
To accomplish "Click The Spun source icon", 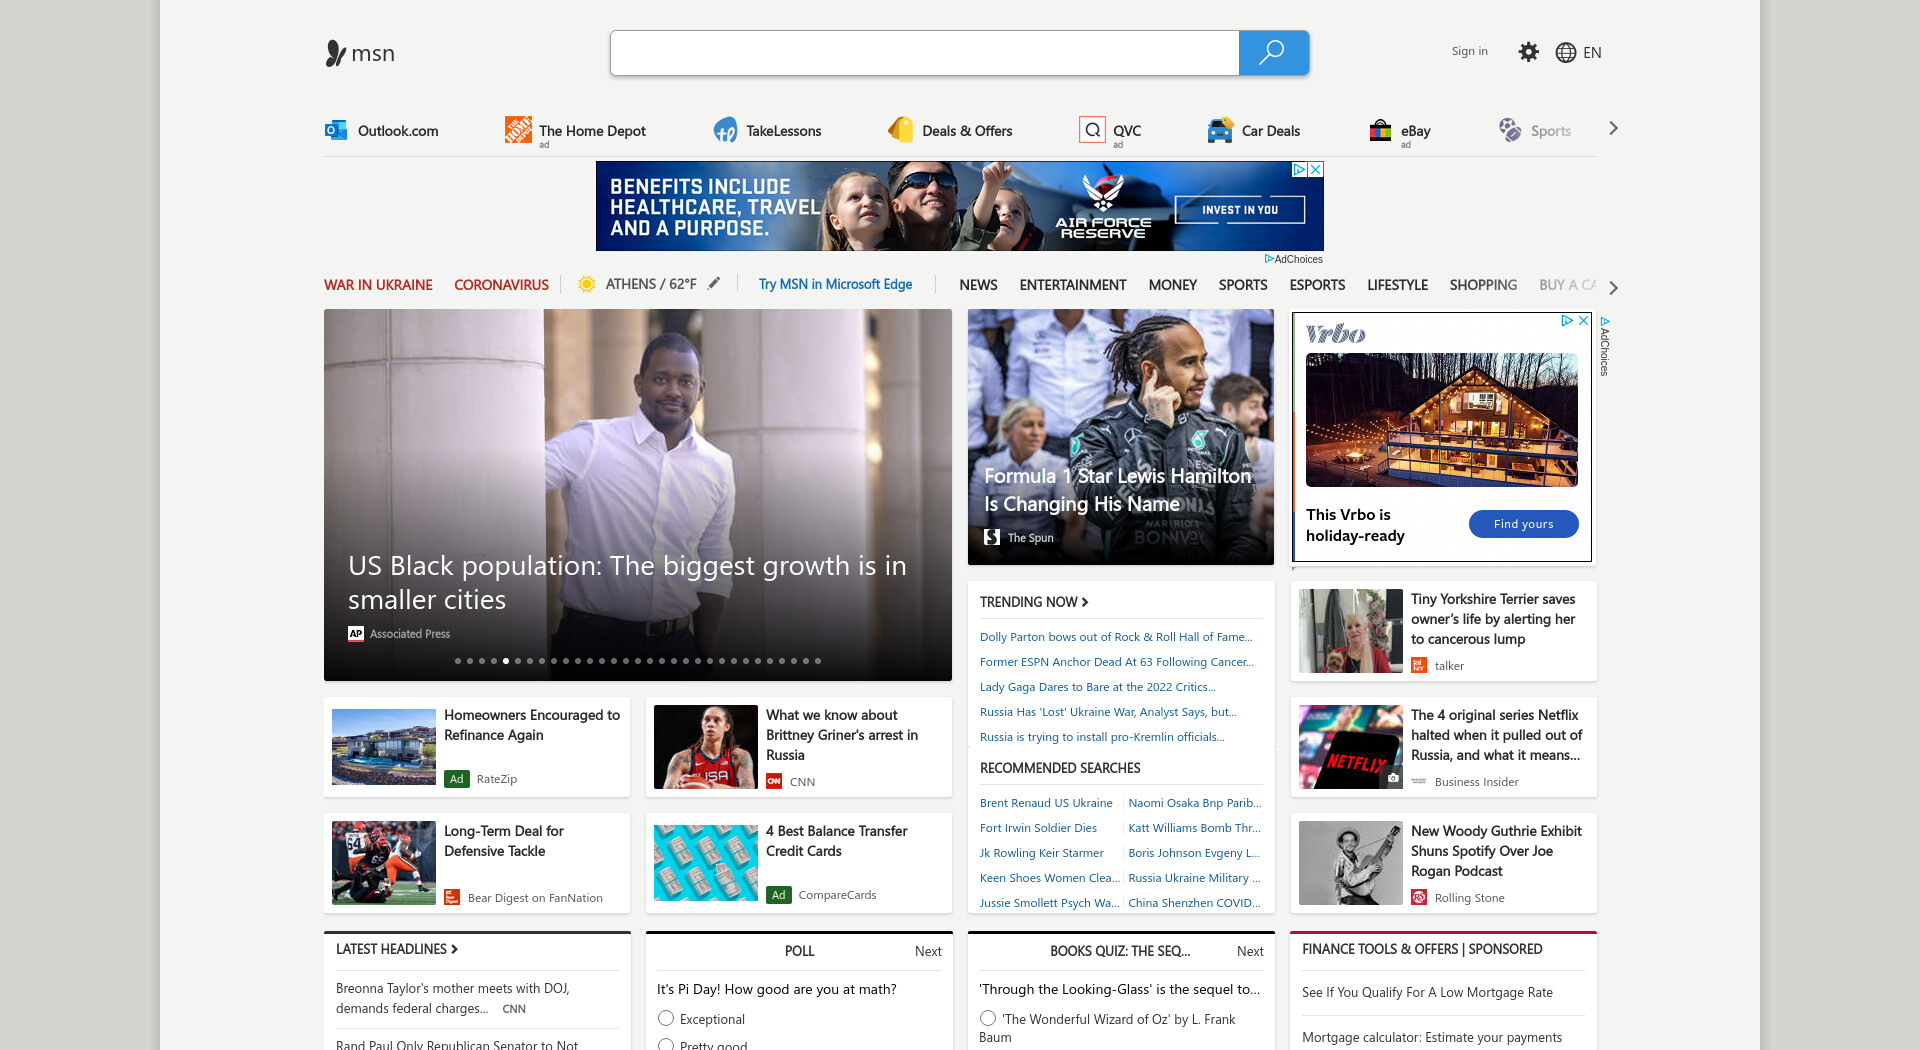I will (992, 537).
